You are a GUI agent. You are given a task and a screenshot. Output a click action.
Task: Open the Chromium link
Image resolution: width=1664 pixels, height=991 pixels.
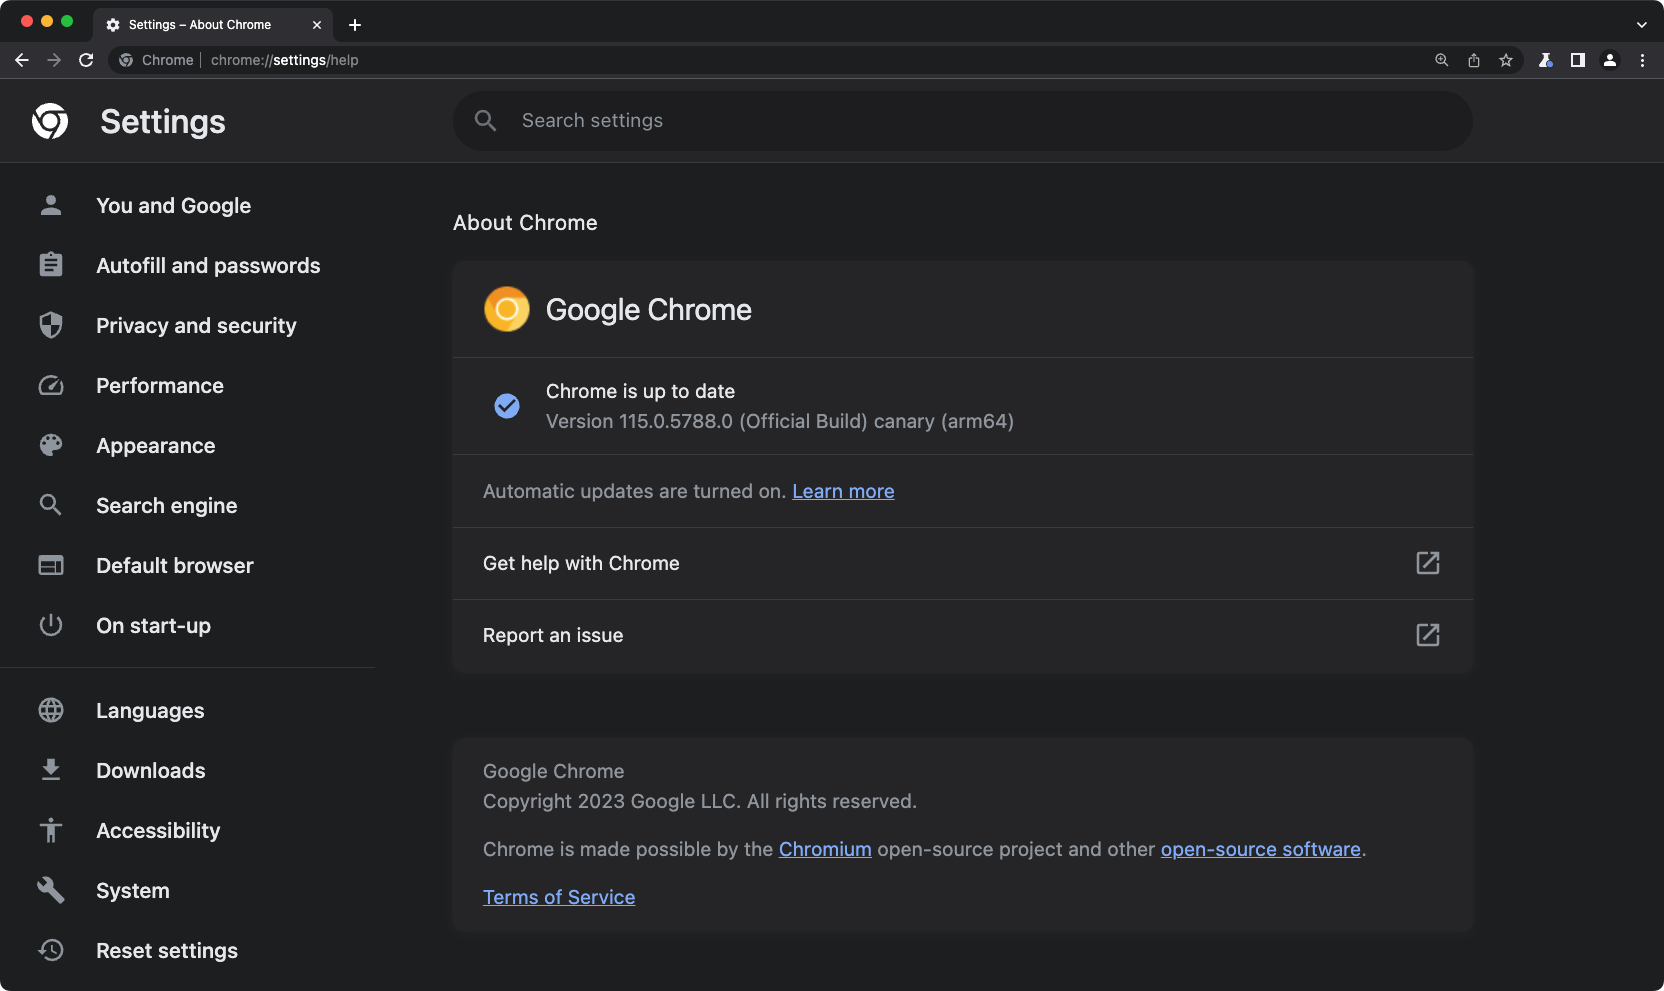[825, 849]
